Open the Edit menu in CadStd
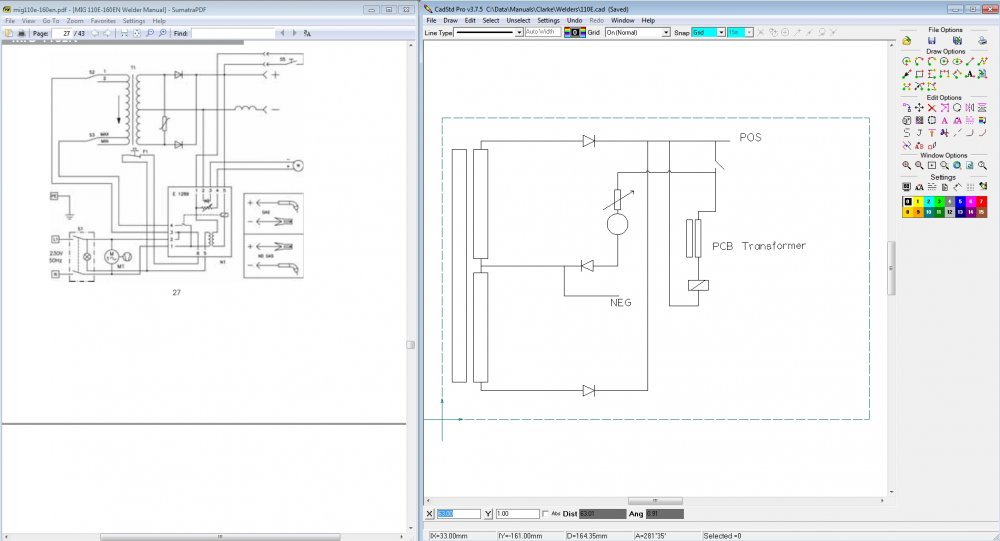 tap(470, 20)
